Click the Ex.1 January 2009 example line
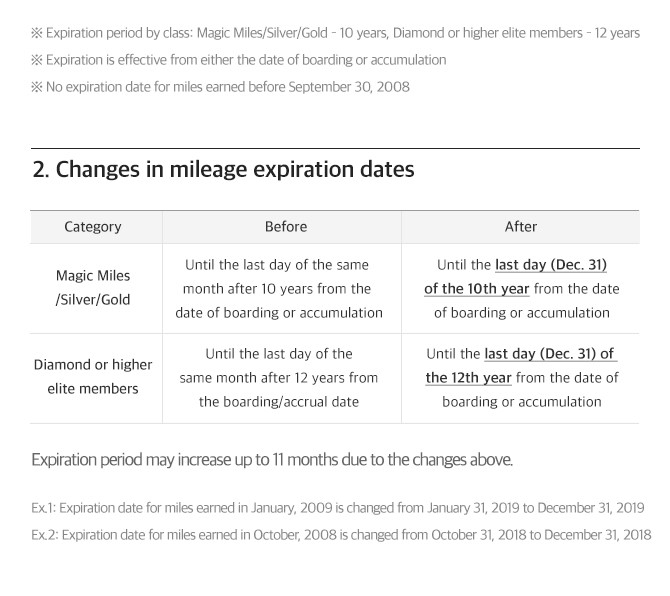This screenshot has height=596, width=670. pos(338,508)
